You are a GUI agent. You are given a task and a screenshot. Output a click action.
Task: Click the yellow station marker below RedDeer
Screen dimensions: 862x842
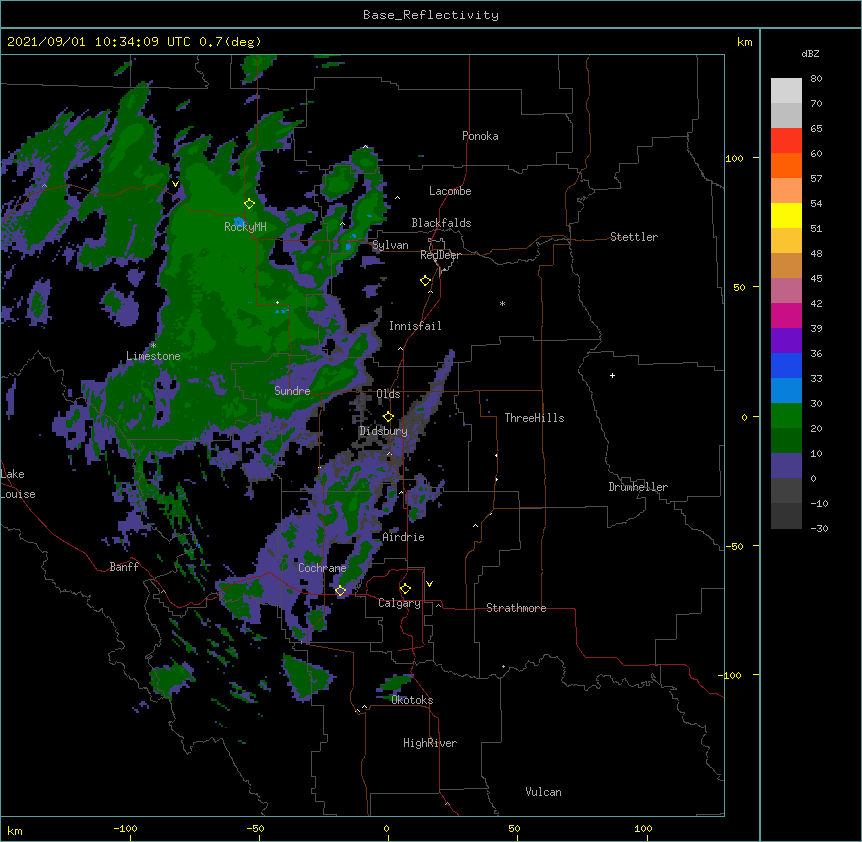(x=425, y=281)
